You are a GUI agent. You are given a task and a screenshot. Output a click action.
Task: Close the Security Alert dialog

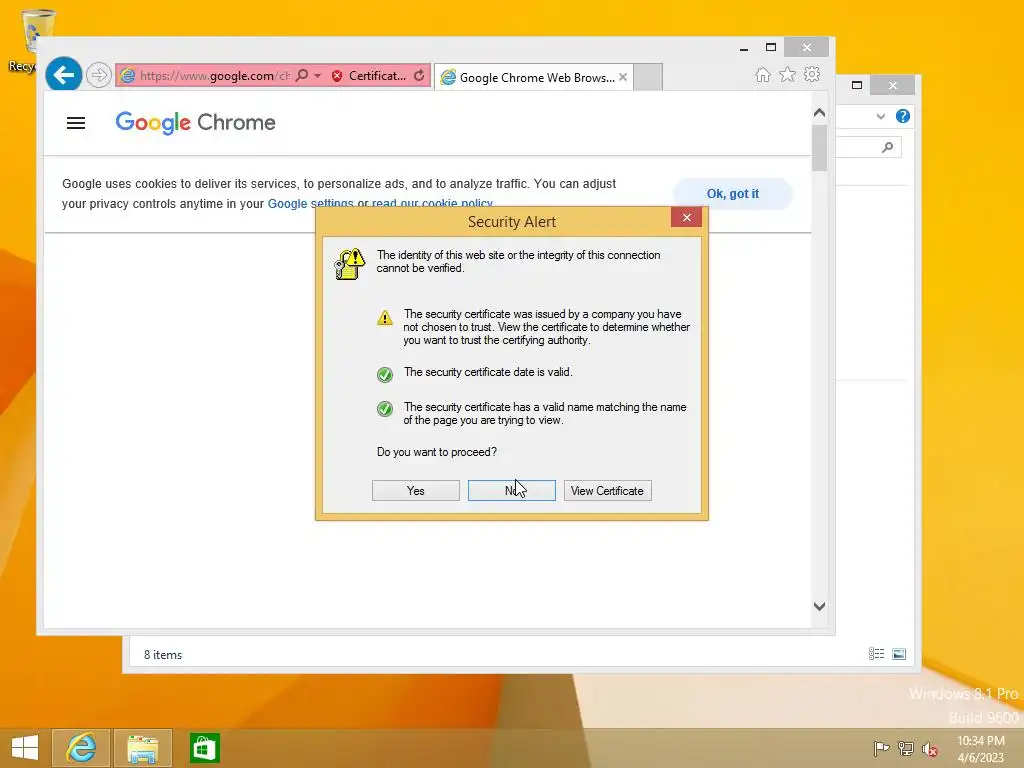(x=686, y=217)
